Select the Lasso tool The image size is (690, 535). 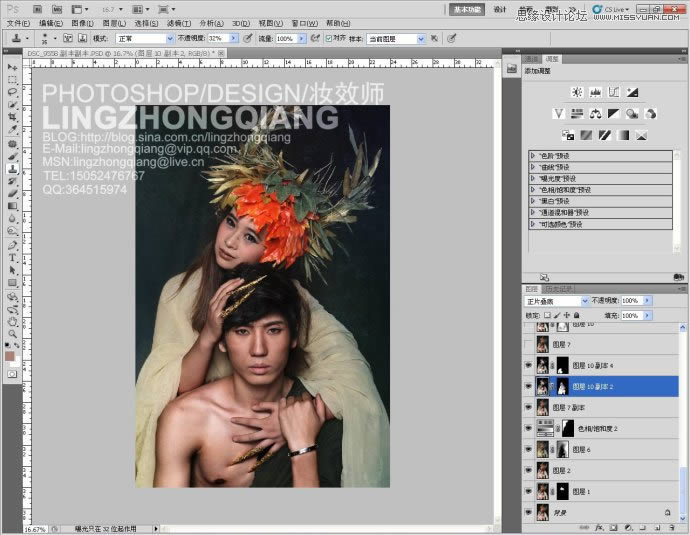[x=12, y=92]
